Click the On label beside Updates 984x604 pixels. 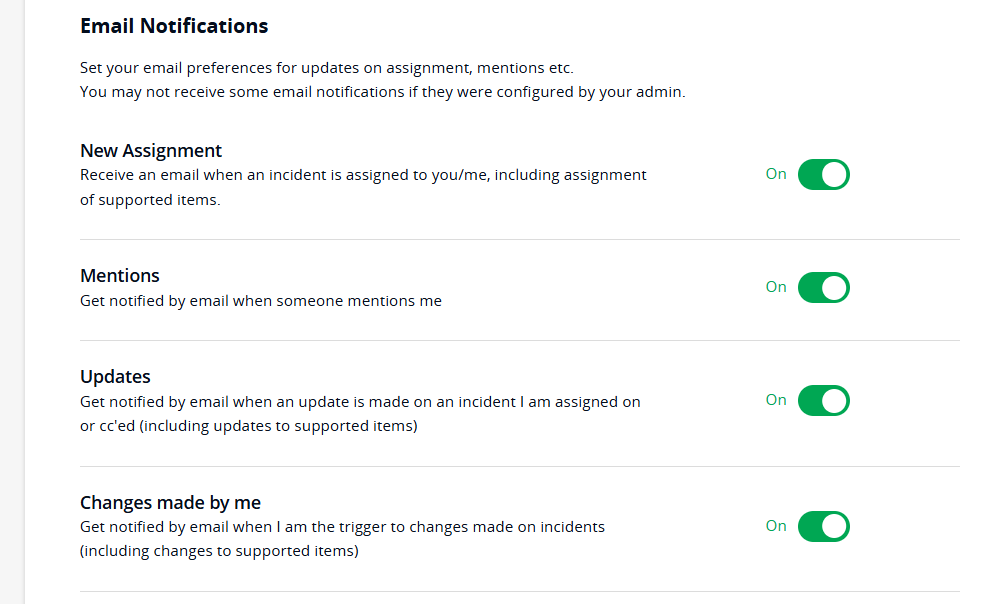[x=776, y=400]
